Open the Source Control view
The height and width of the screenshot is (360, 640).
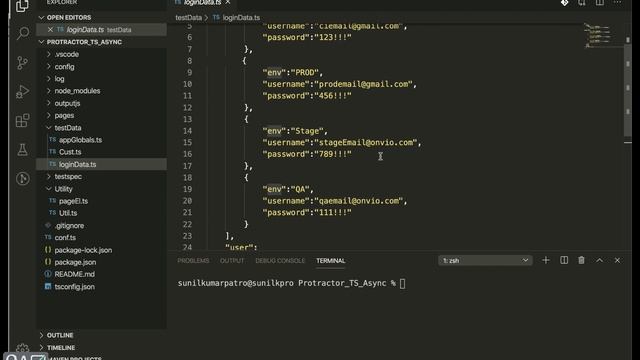22,62
